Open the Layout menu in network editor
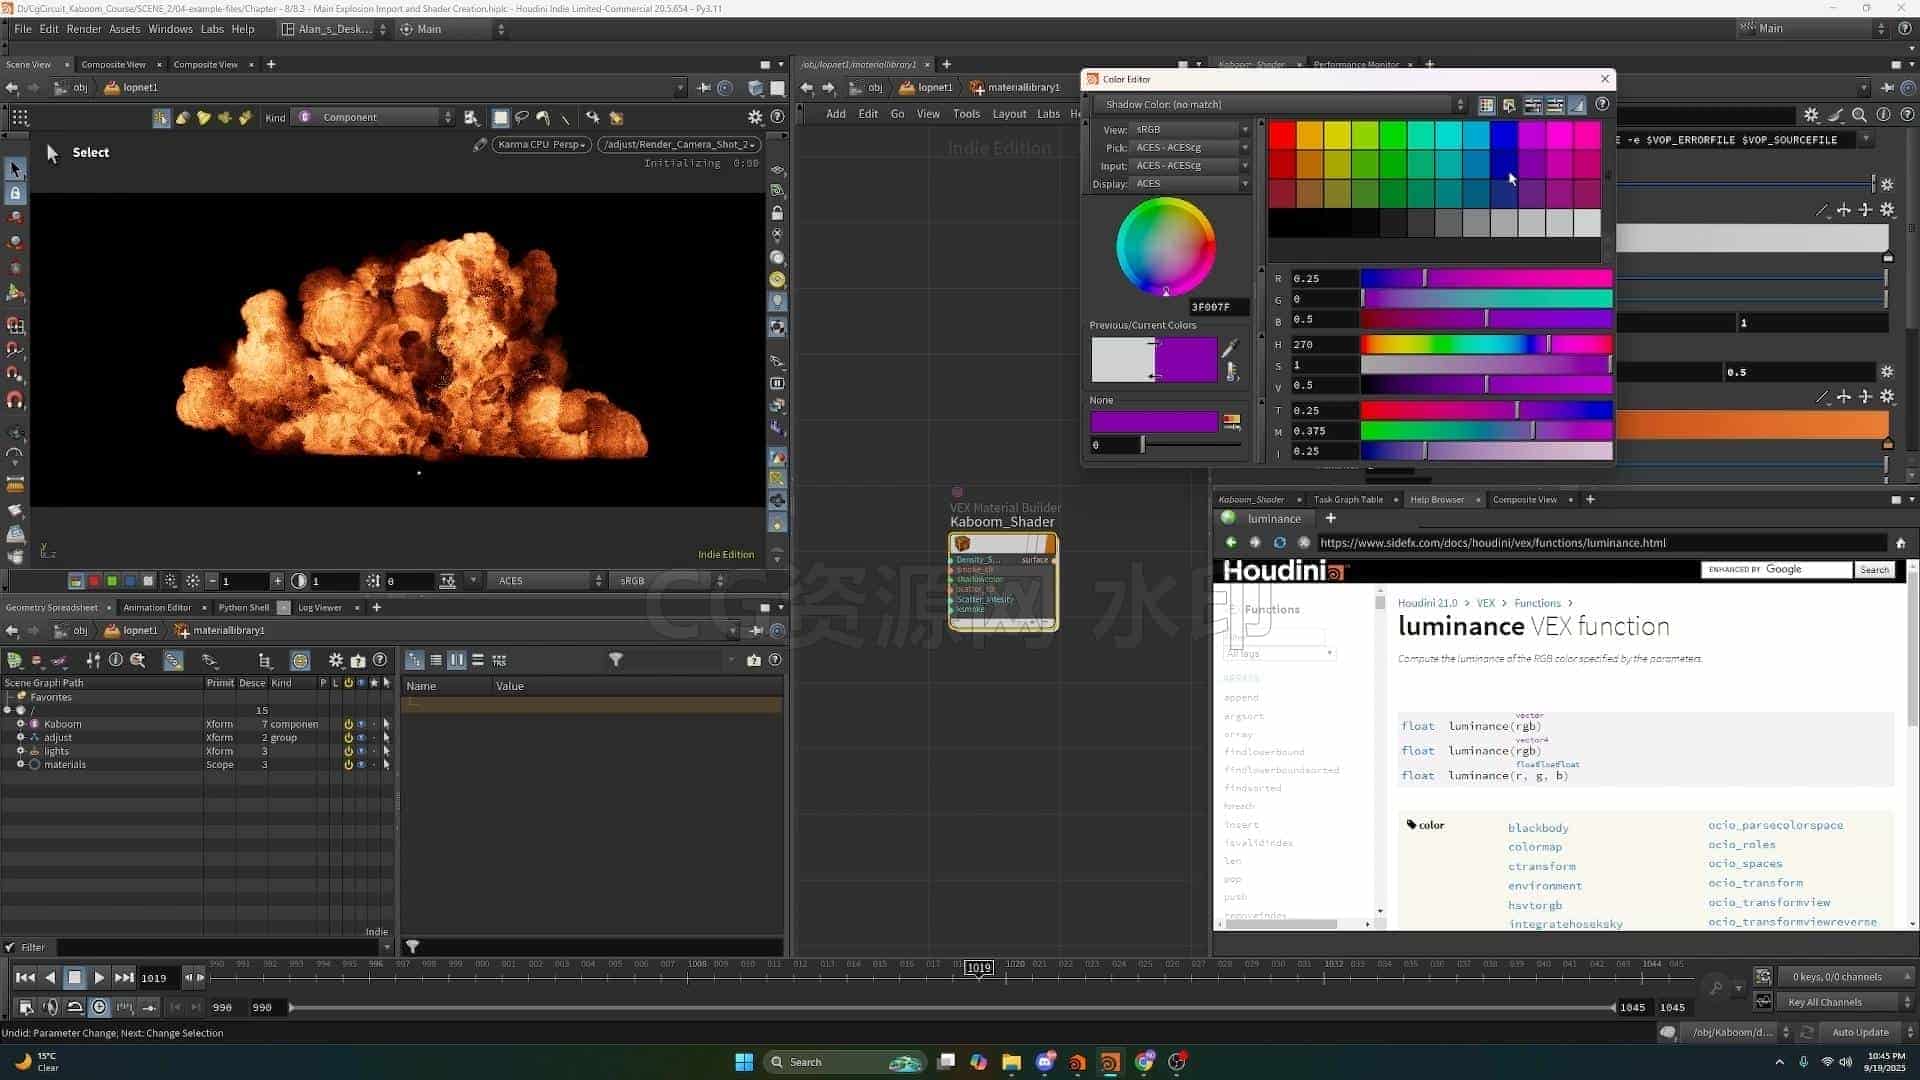Viewport: 1920px width, 1080px height. (1009, 114)
